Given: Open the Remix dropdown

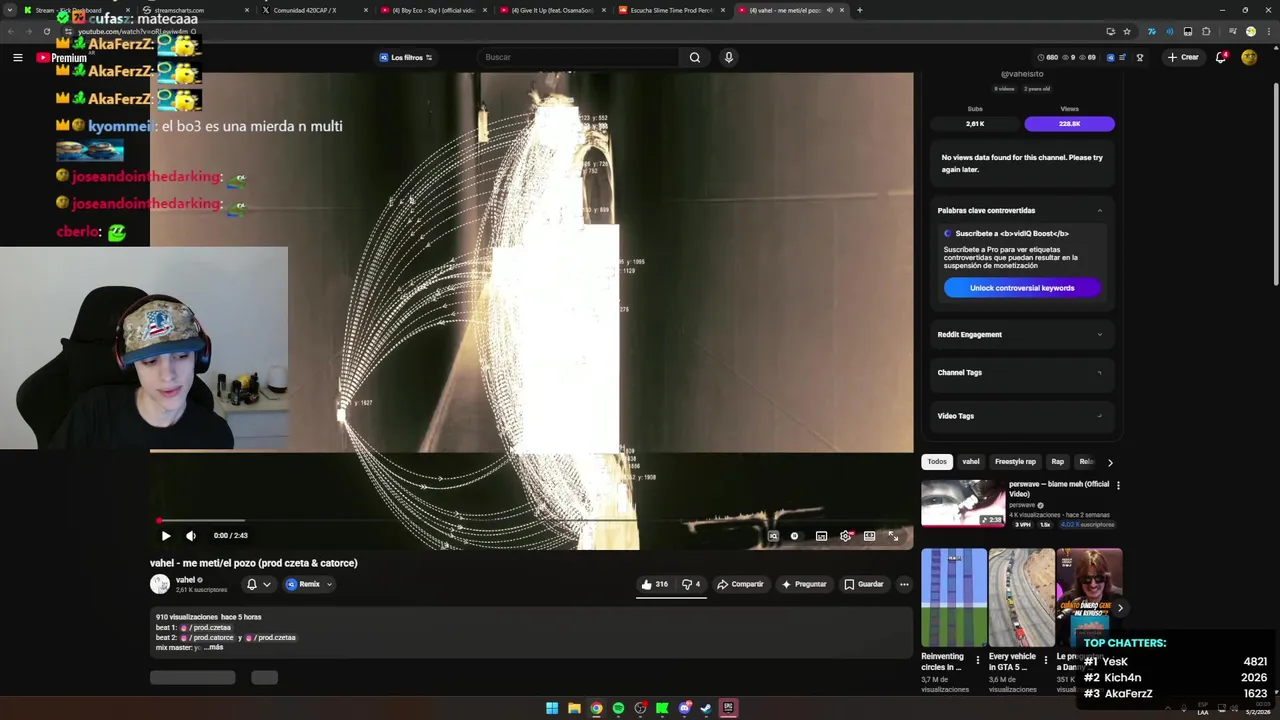Looking at the screenshot, I should pyautogui.click(x=308, y=584).
